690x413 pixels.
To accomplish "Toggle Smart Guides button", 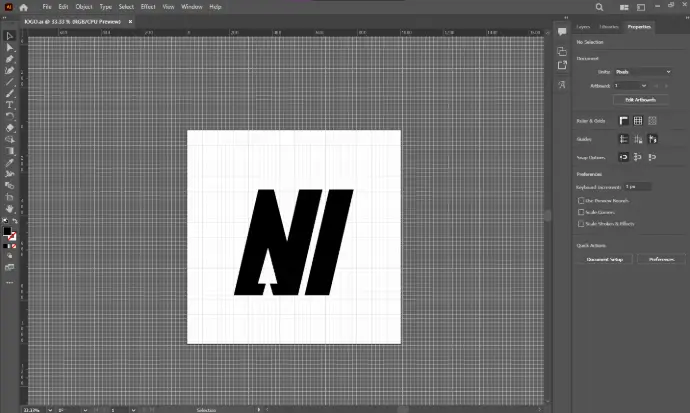I will (x=652, y=139).
